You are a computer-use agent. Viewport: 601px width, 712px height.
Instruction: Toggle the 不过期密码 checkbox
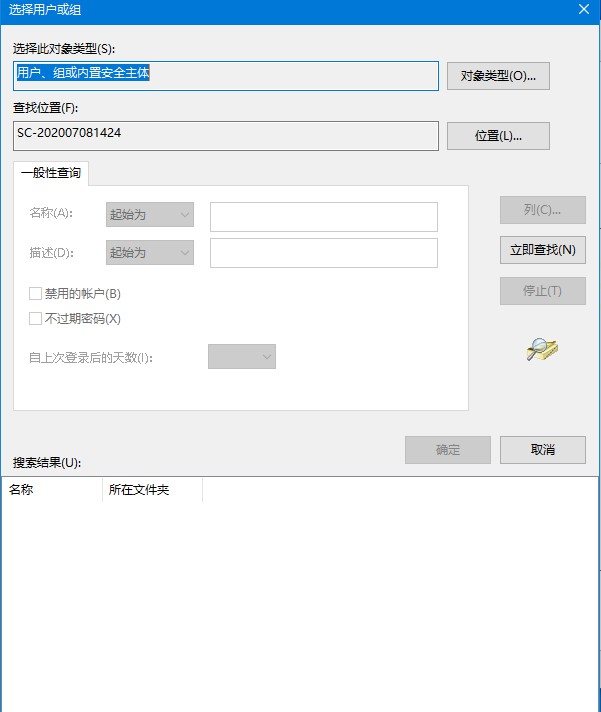point(36,319)
